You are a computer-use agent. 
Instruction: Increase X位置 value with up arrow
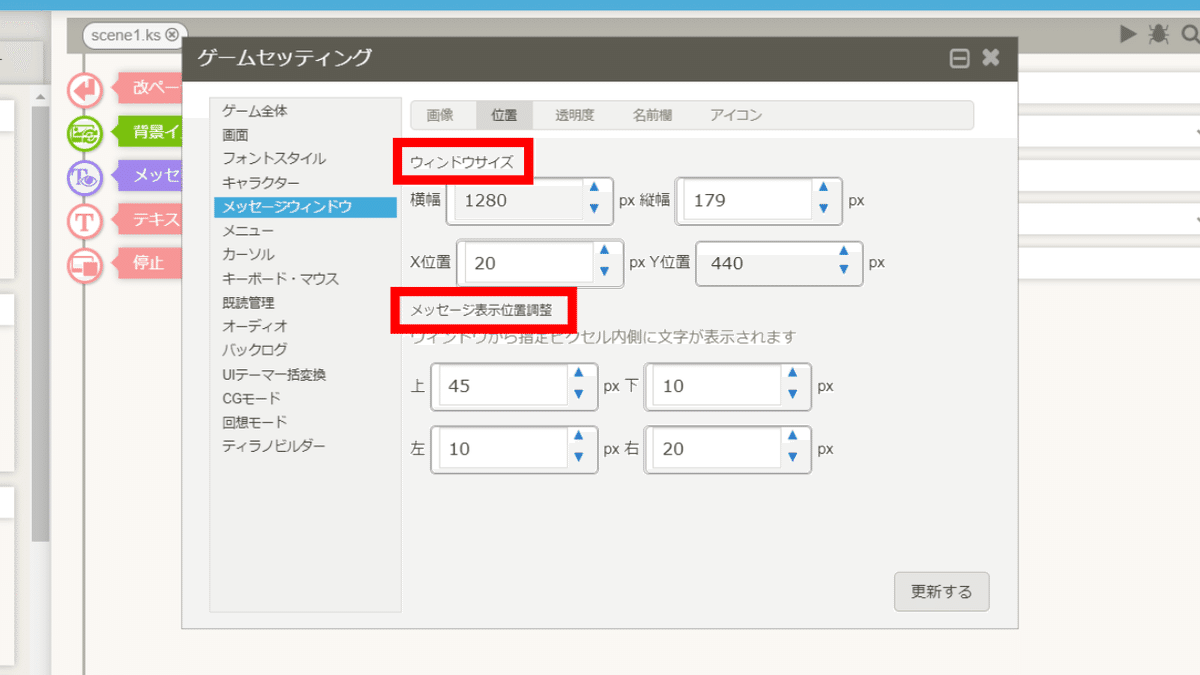tap(604, 250)
